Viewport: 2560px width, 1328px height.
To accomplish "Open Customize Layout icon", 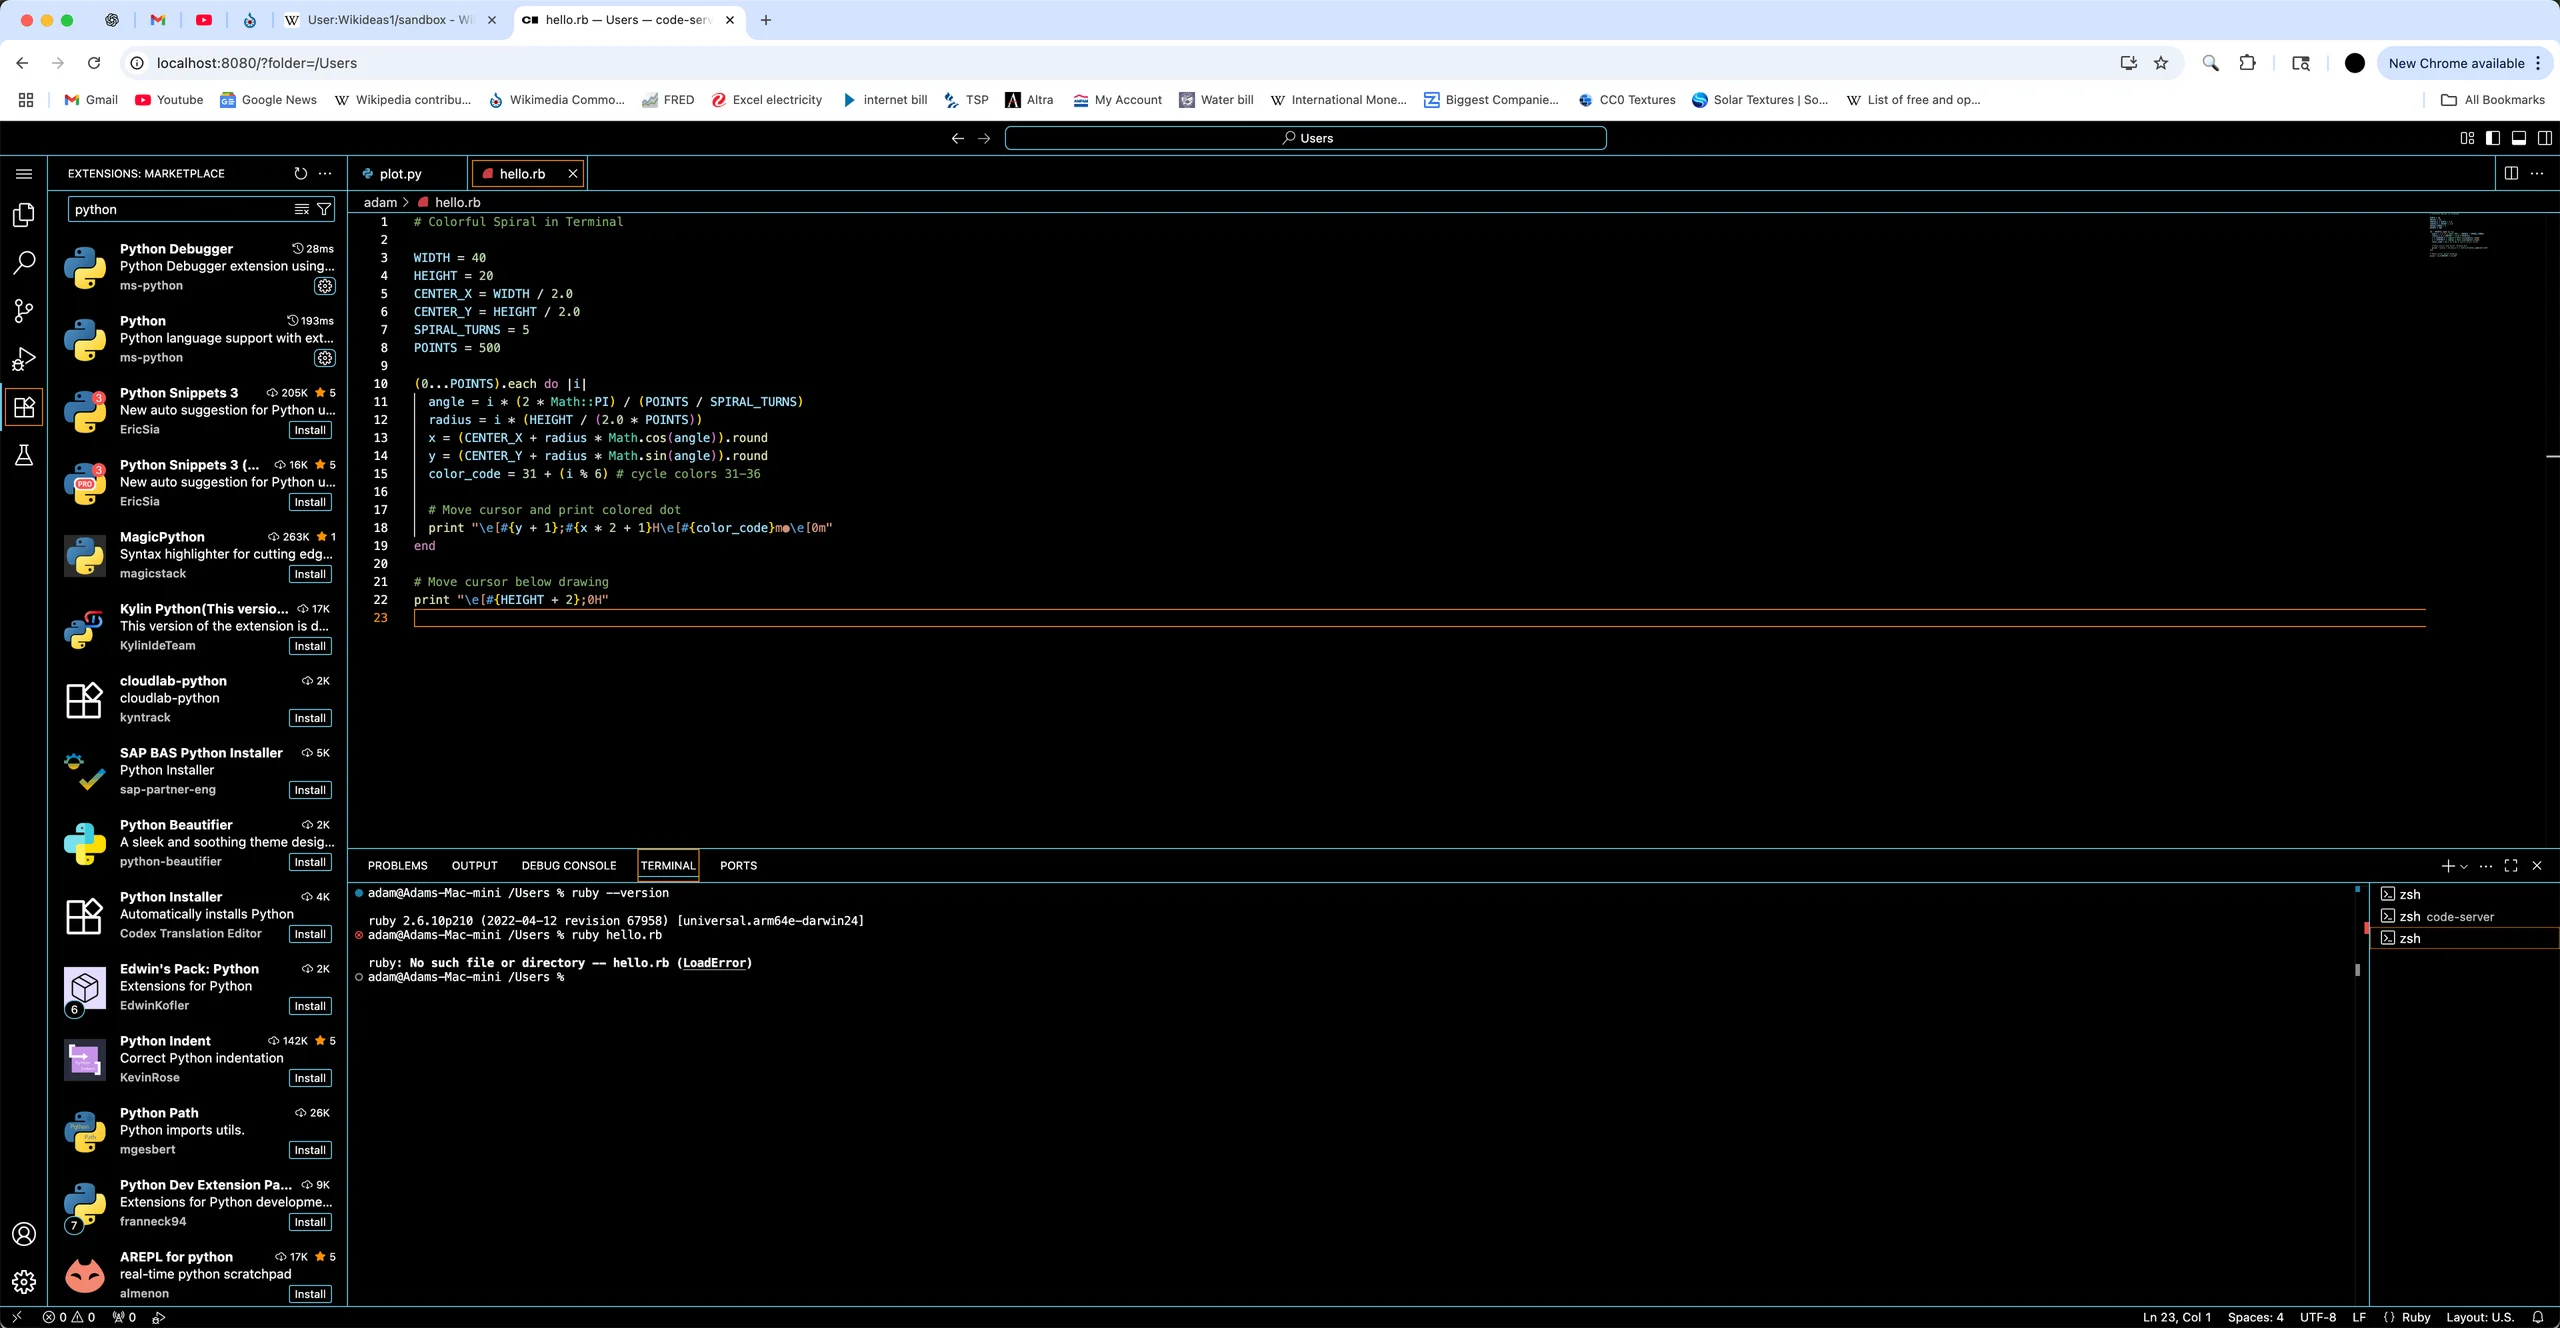I will tap(2467, 138).
